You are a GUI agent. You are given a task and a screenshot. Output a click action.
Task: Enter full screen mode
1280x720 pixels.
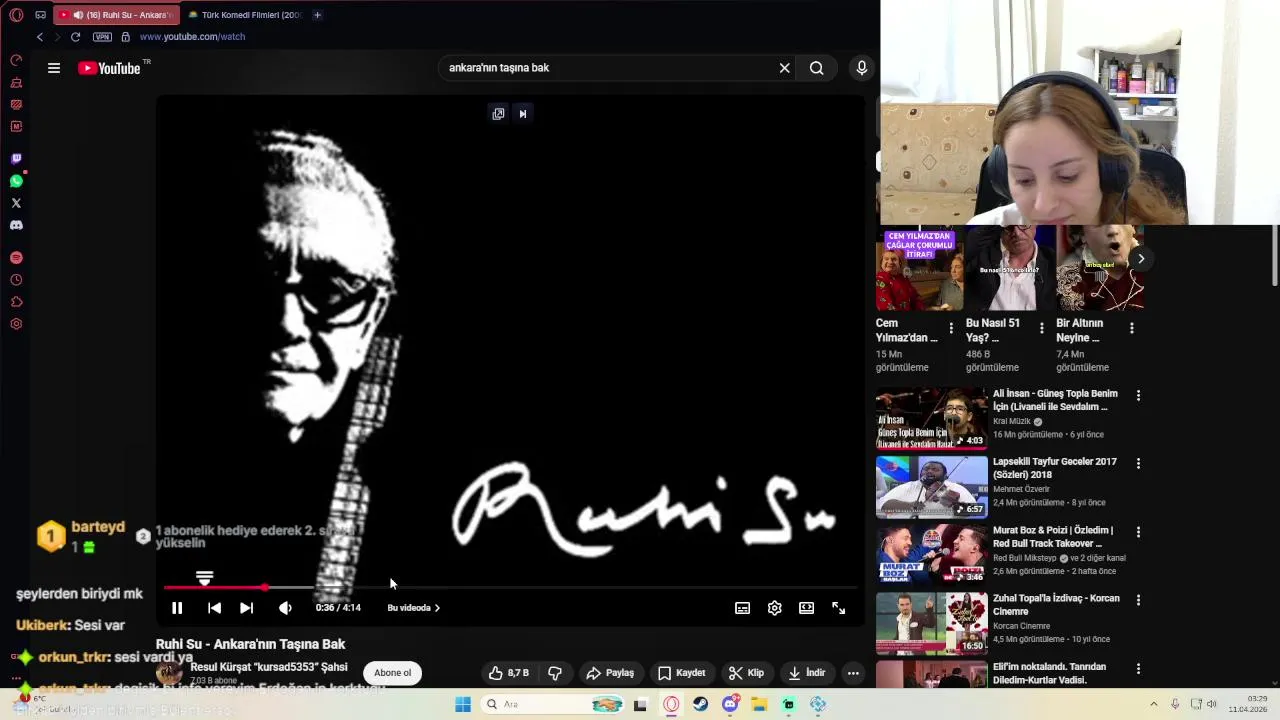click(x=839, y=608)
